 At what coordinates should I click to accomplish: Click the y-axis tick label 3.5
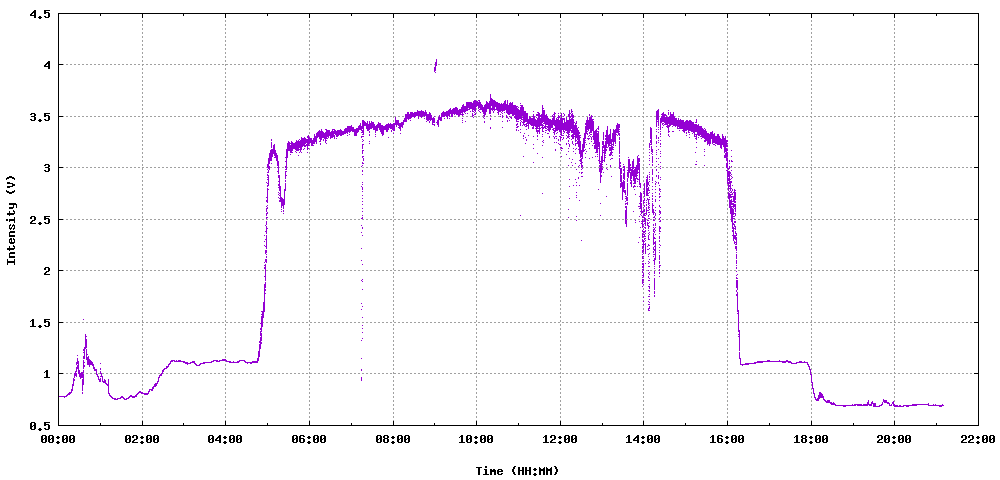[40, 116]
